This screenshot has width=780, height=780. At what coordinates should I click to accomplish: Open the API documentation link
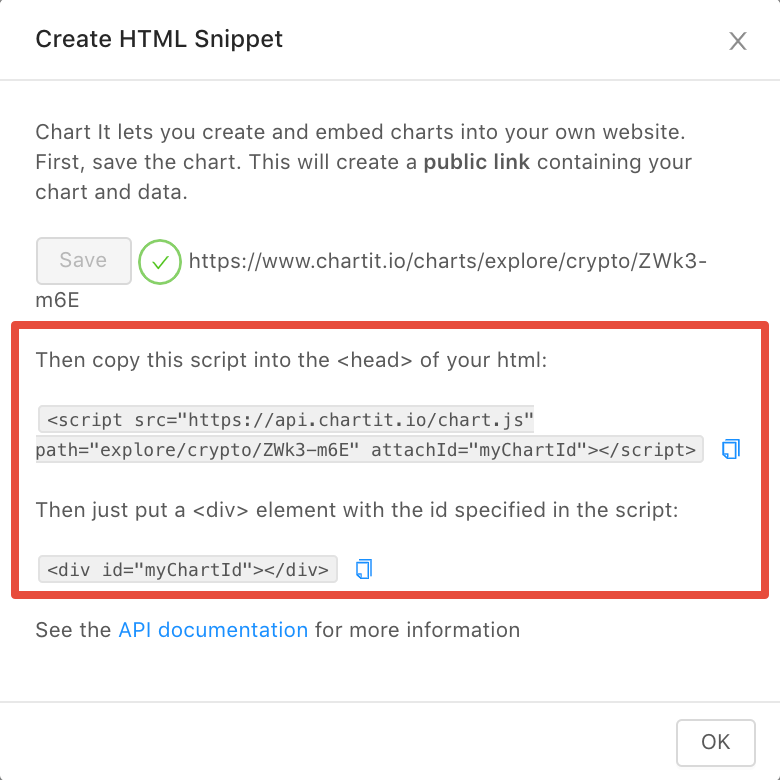[213, 630]
